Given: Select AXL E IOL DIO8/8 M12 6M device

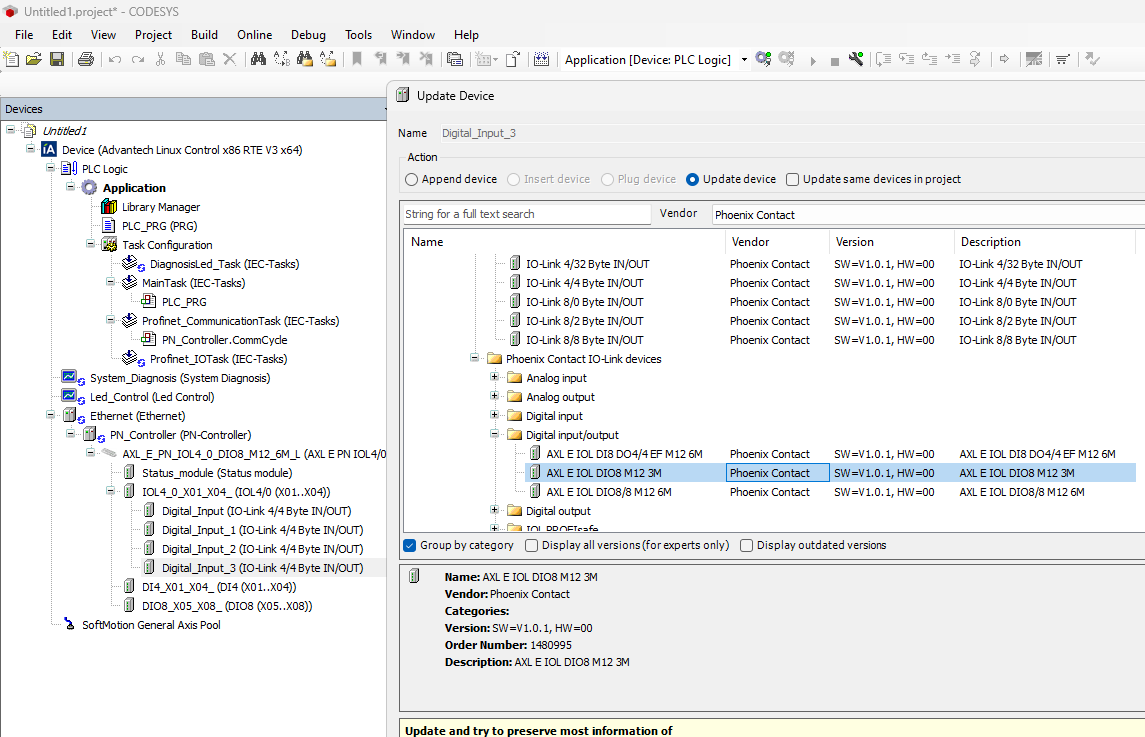Looking at the screenshot, I should 608,492.
